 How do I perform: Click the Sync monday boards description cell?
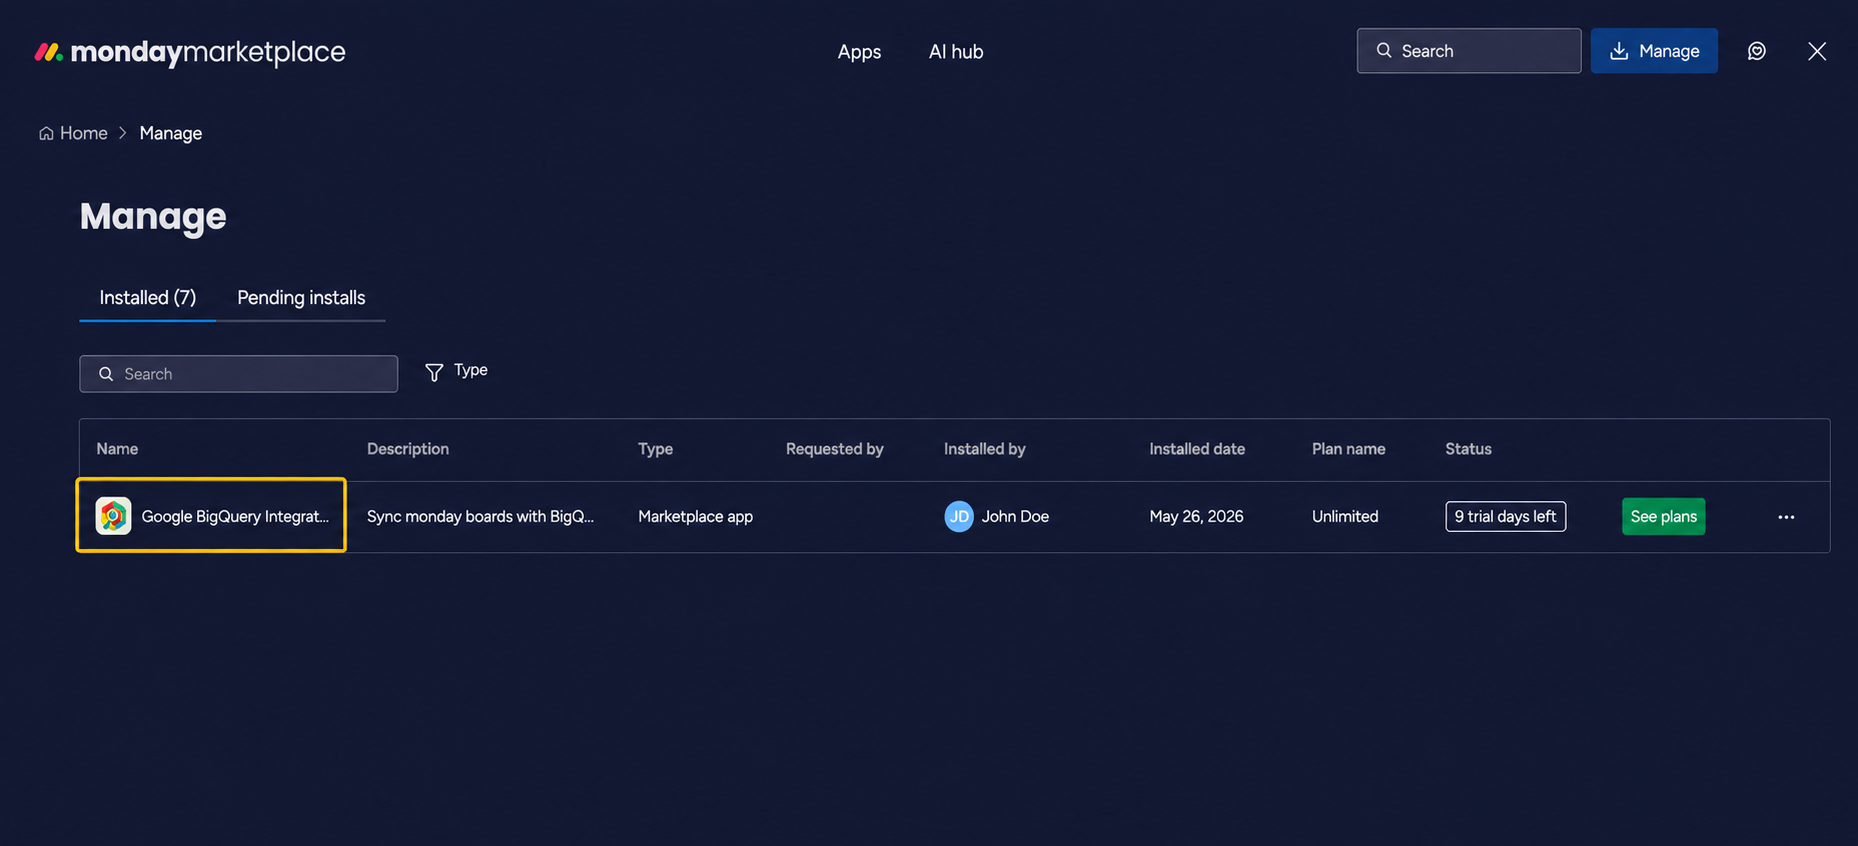coord(480,516)
